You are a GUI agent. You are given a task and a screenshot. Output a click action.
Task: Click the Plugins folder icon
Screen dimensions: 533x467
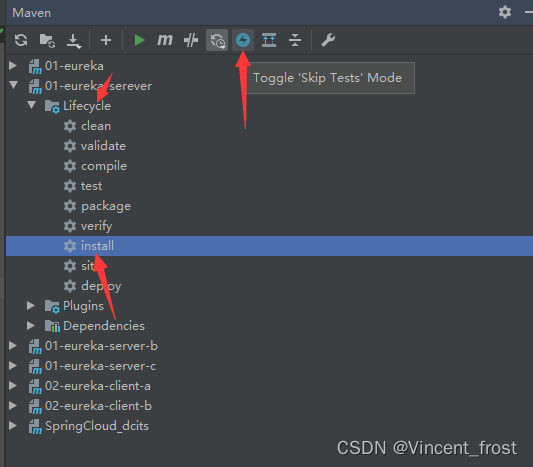pyautogui.click(x=52, y=307)
